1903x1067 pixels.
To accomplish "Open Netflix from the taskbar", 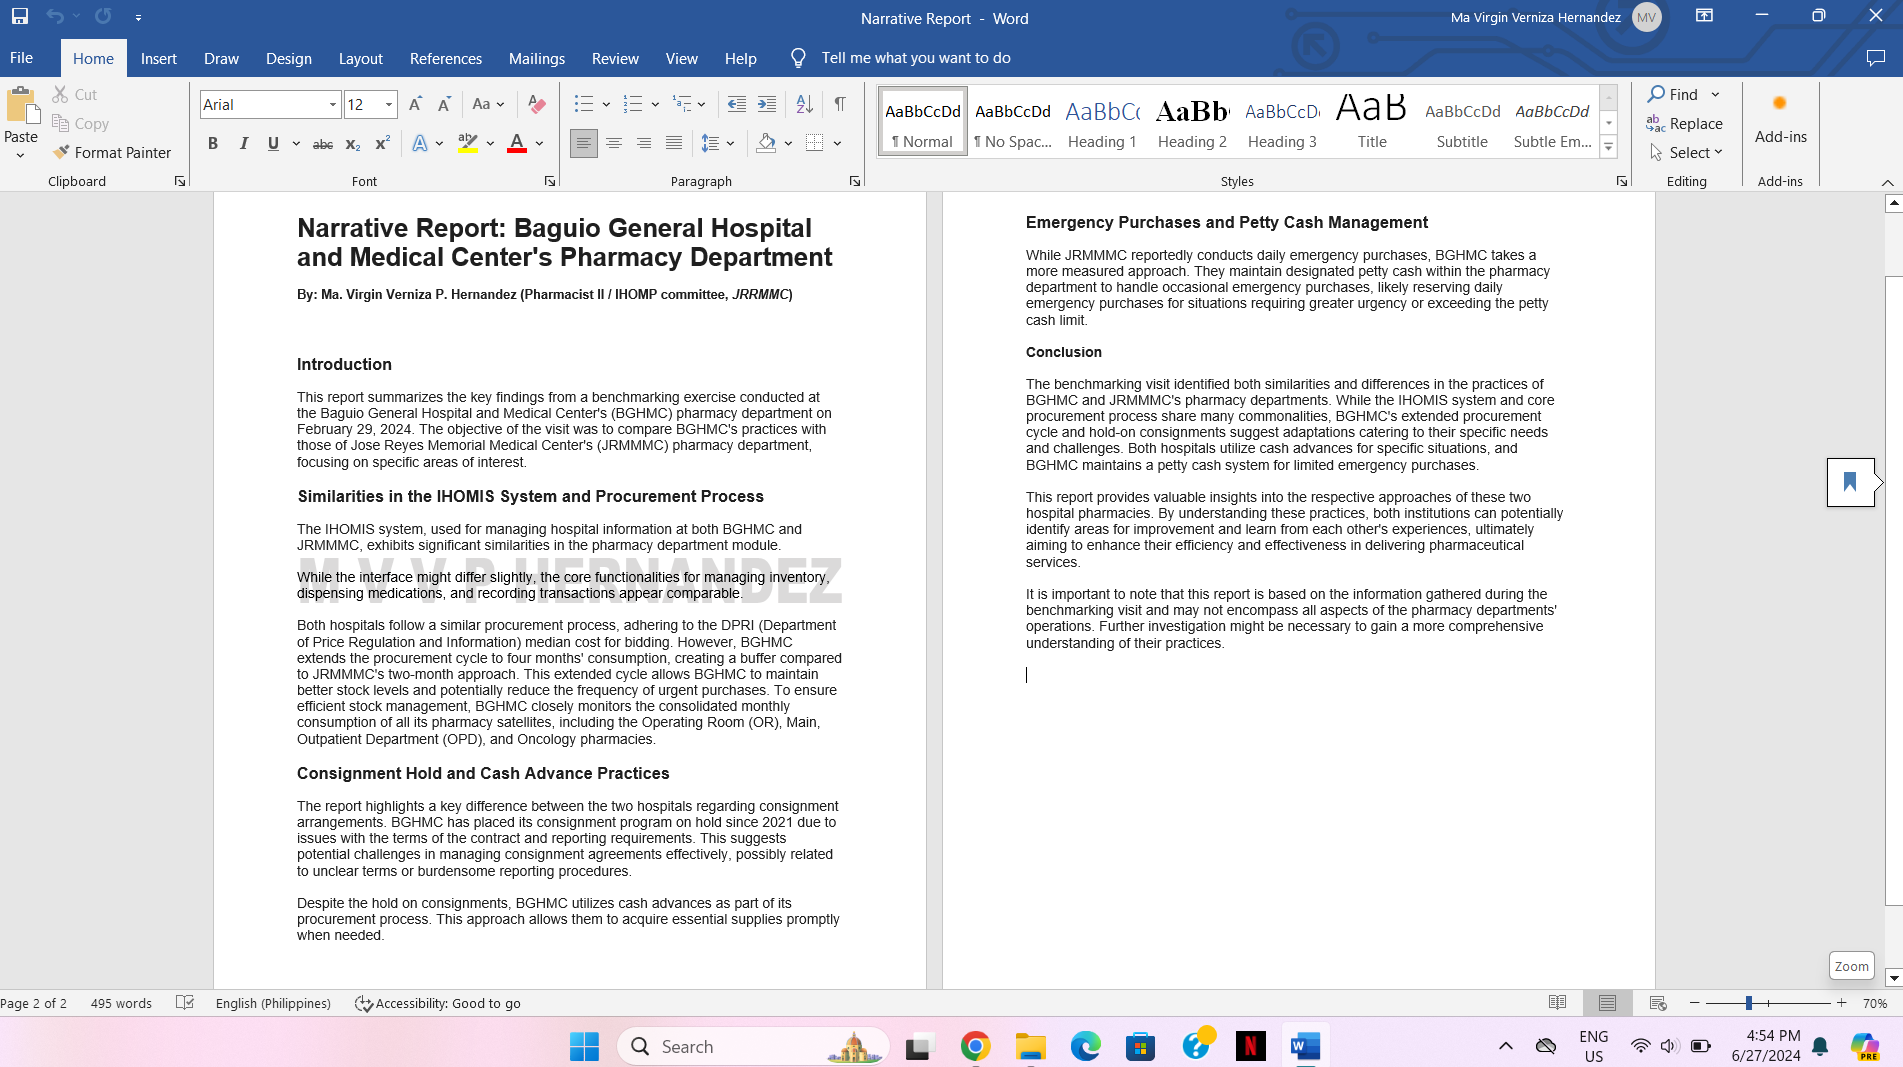I will pos(1250,1046).
